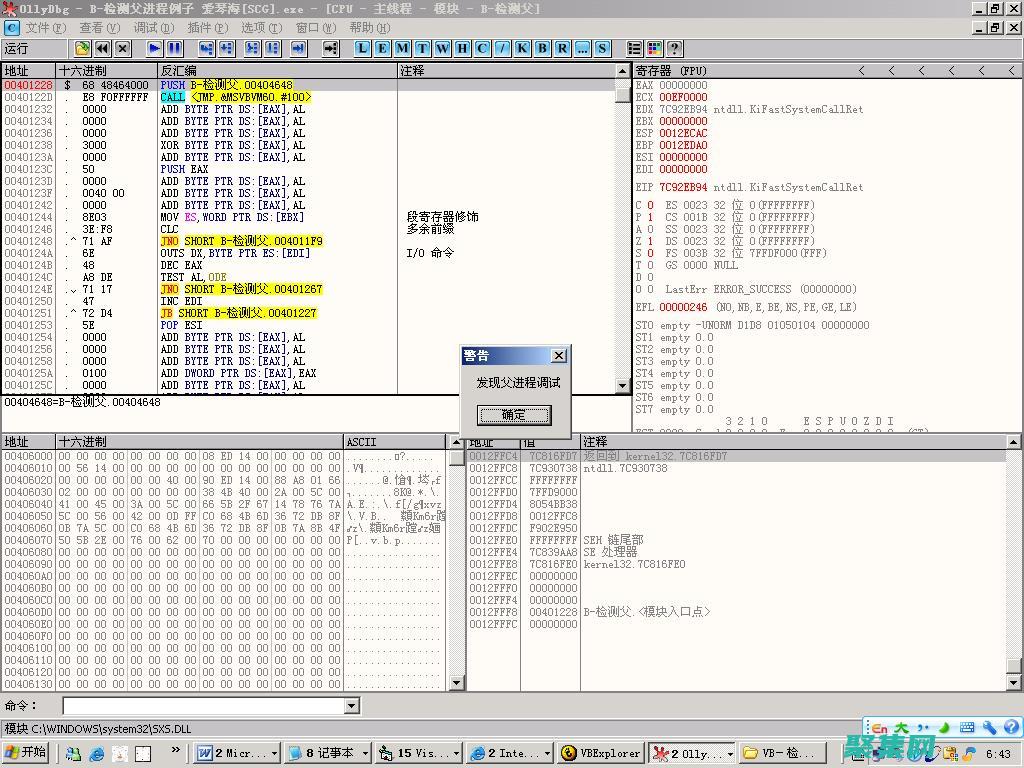Screen dimensions: 1024x768
Task: Click the Help question mark toolbar icon
Action: tap(675, 48)
